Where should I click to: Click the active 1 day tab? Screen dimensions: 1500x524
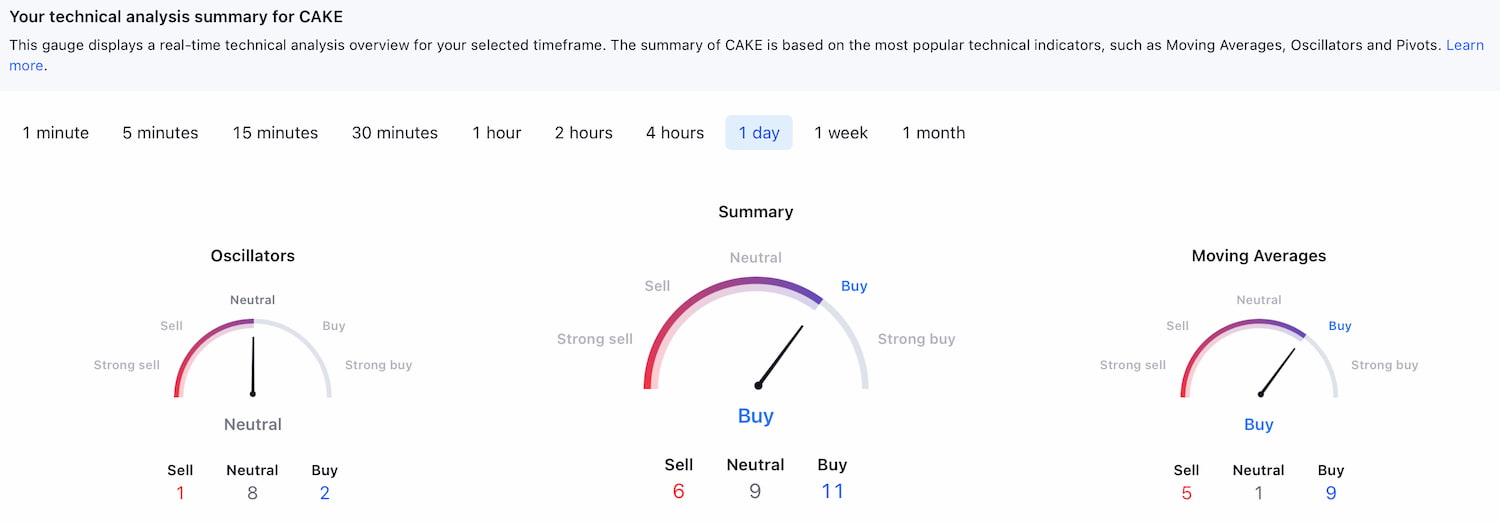[759, 133]
